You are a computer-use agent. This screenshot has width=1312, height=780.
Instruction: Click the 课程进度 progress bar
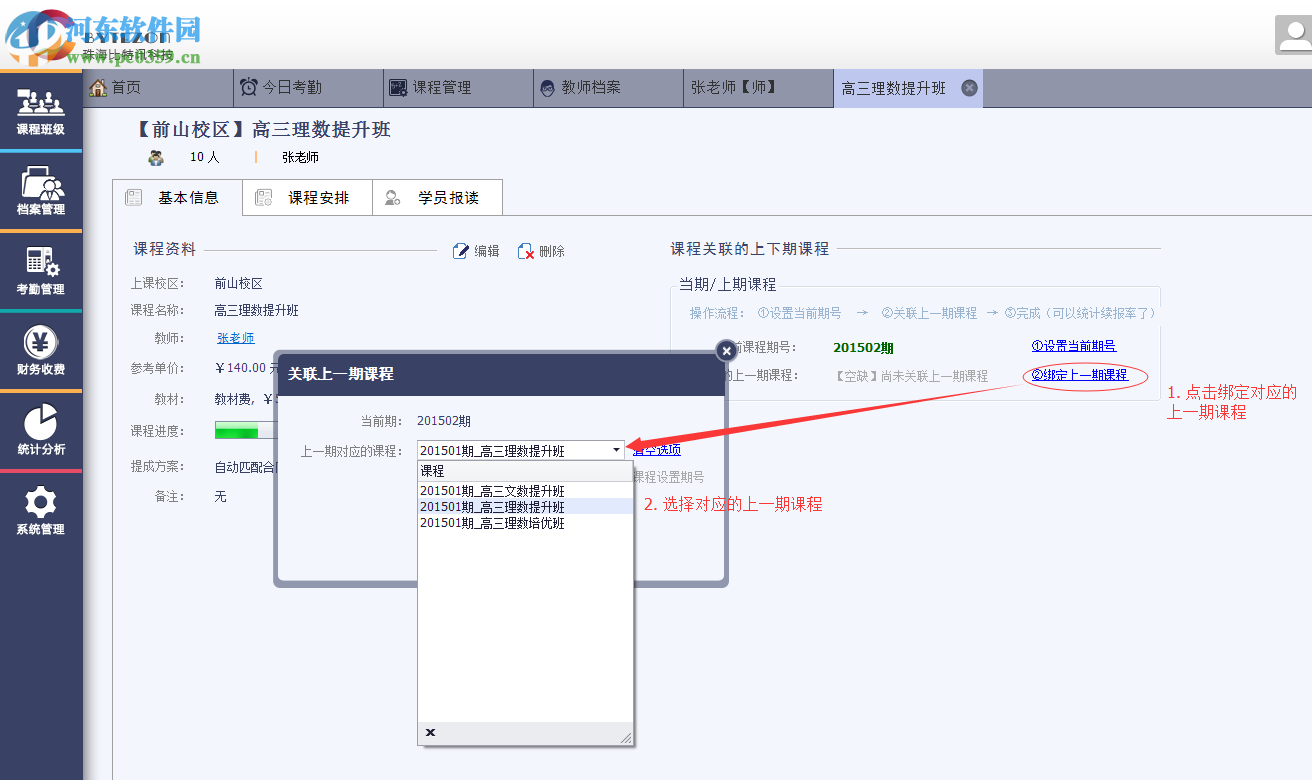[246, 431]
